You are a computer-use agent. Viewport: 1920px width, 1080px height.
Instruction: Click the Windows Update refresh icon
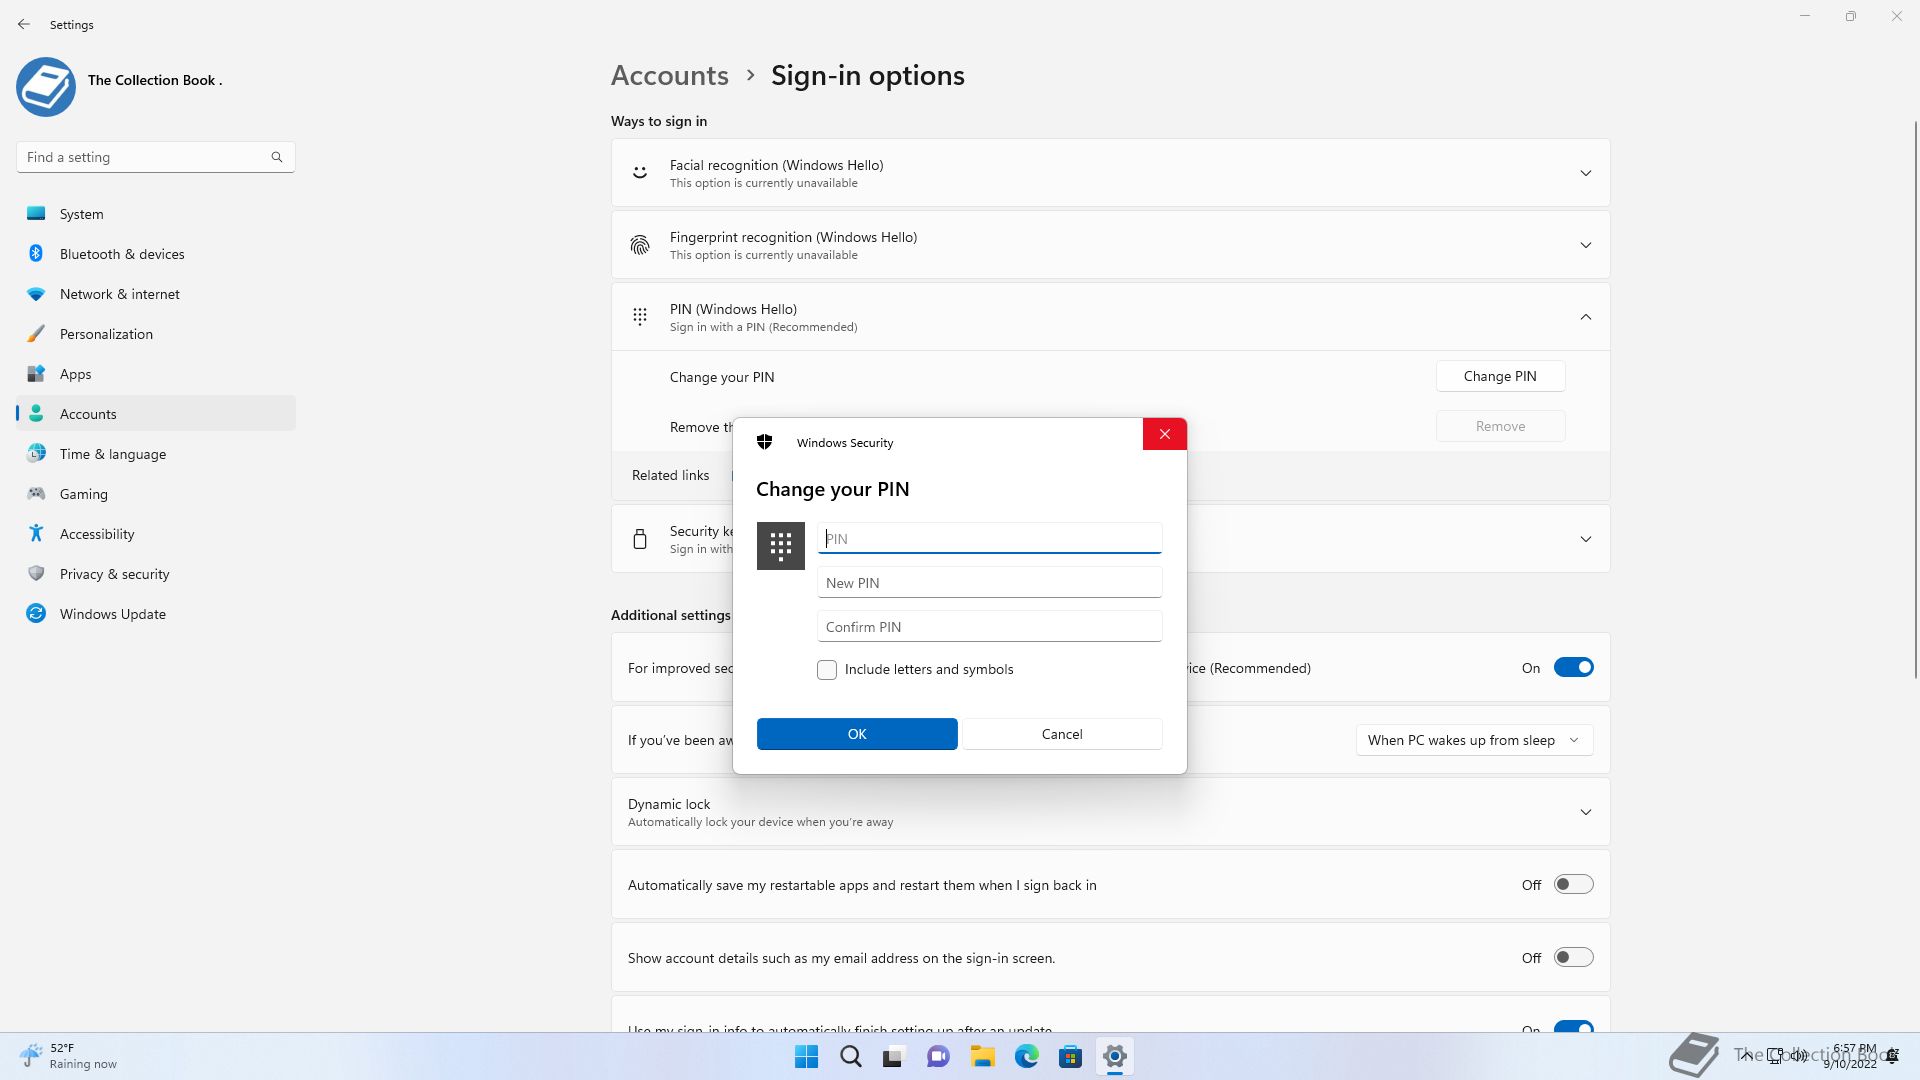[36, 613]
